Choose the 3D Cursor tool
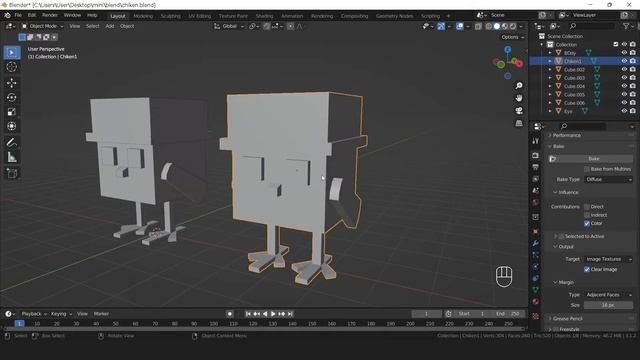 [x=12, y=67]
